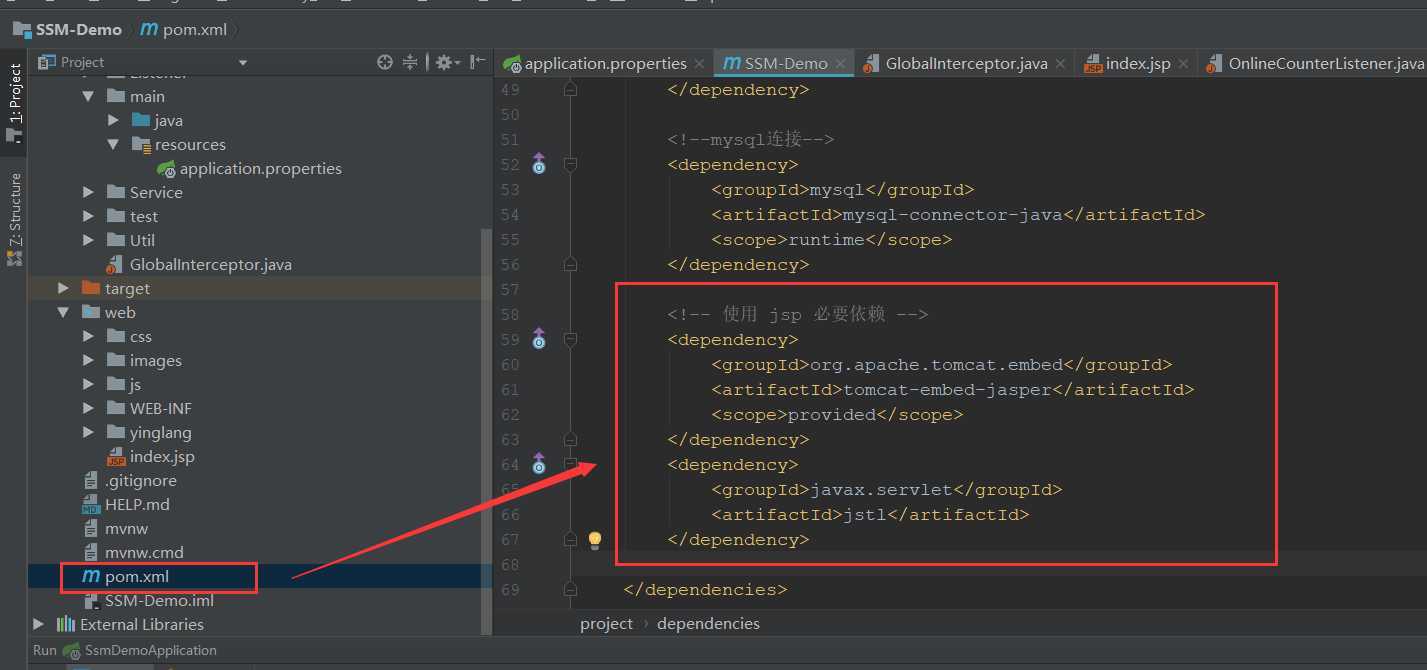Toggle the fold end marker on line 49
Screen dimensions: 1427x670
(x=570, y=89)
